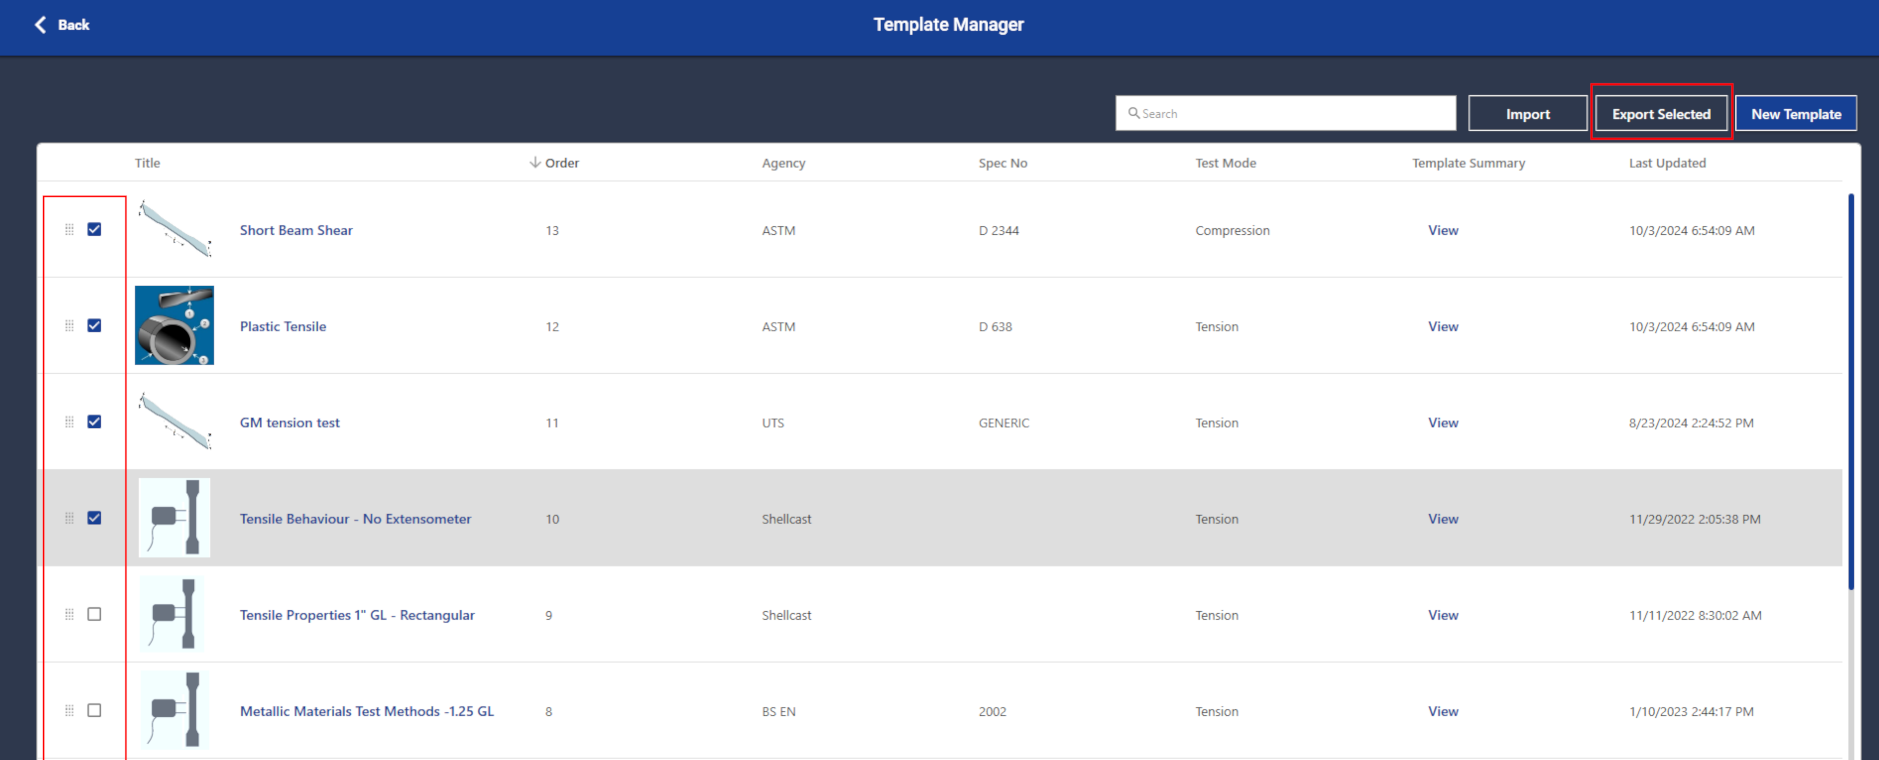
Task: Check Tensile Properties 1" GL - Rectangular checkbox
Action: (94, 614)
